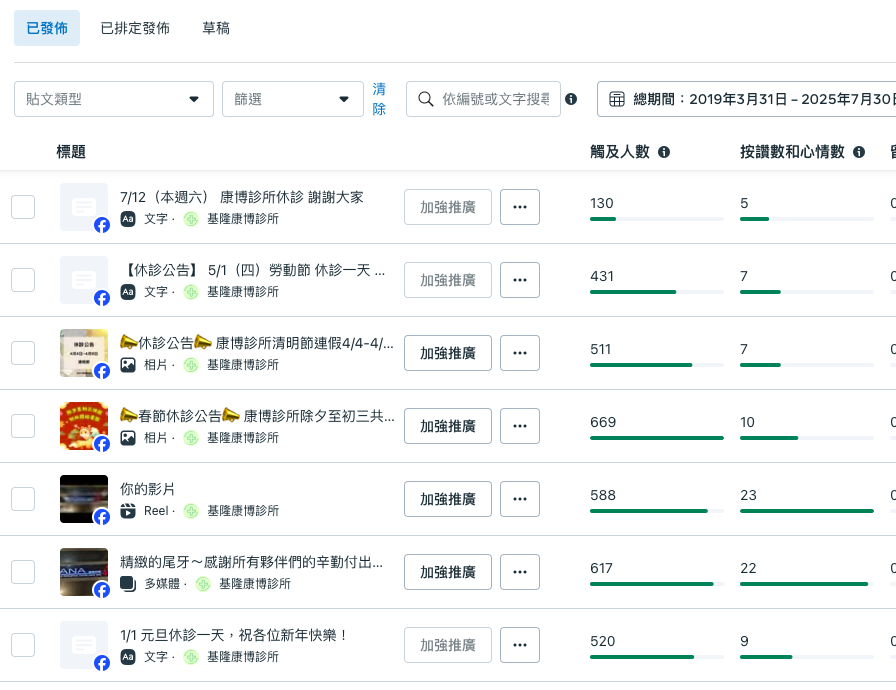Open more options for 1/1 元旦休診 post

[519, 645]
